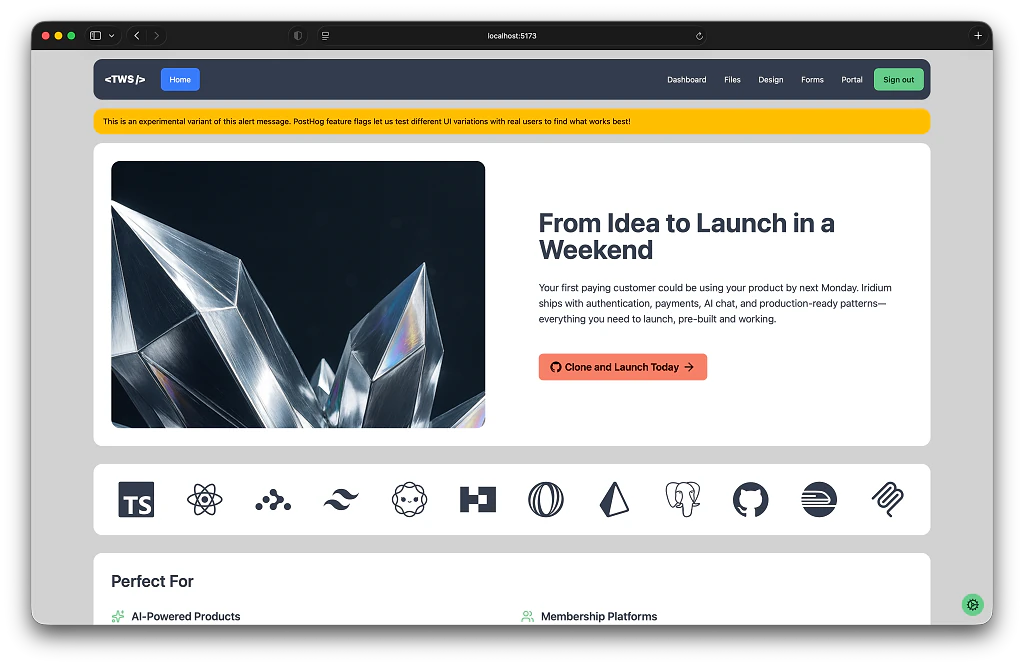Select the TypeScript logo in the tech stack row

point(136,500)
